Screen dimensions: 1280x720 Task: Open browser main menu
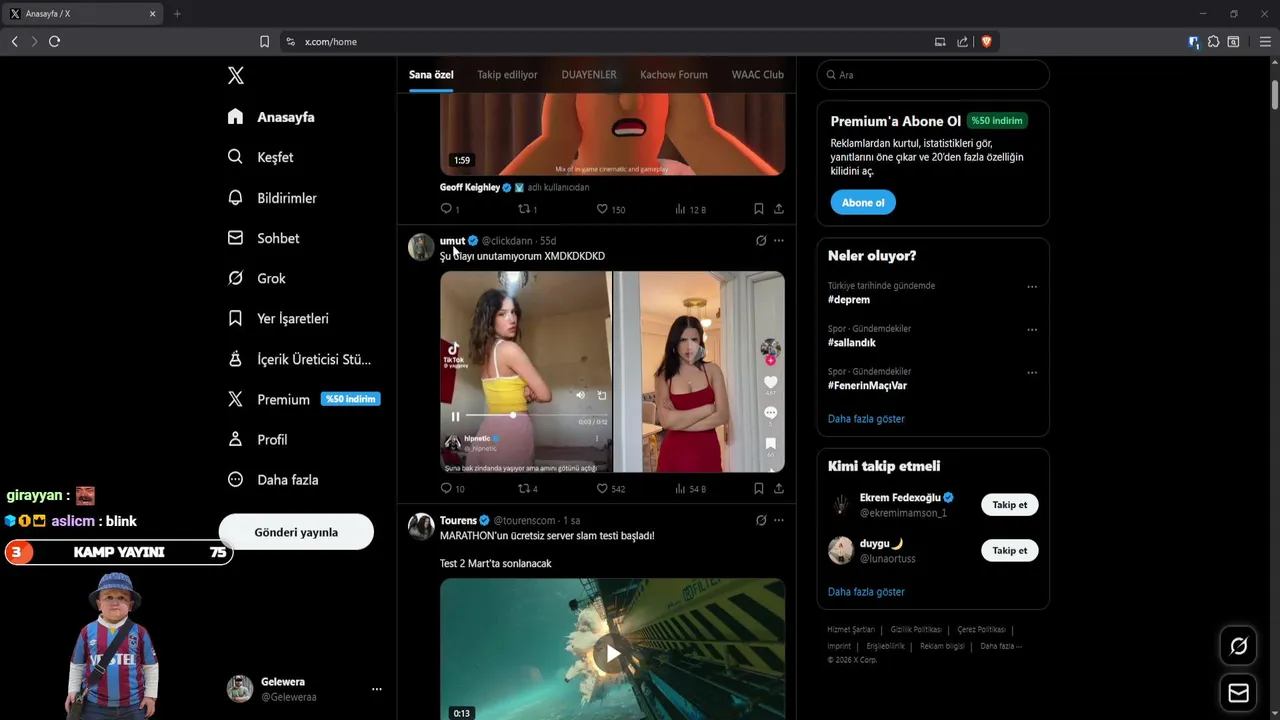(1265, 41)
